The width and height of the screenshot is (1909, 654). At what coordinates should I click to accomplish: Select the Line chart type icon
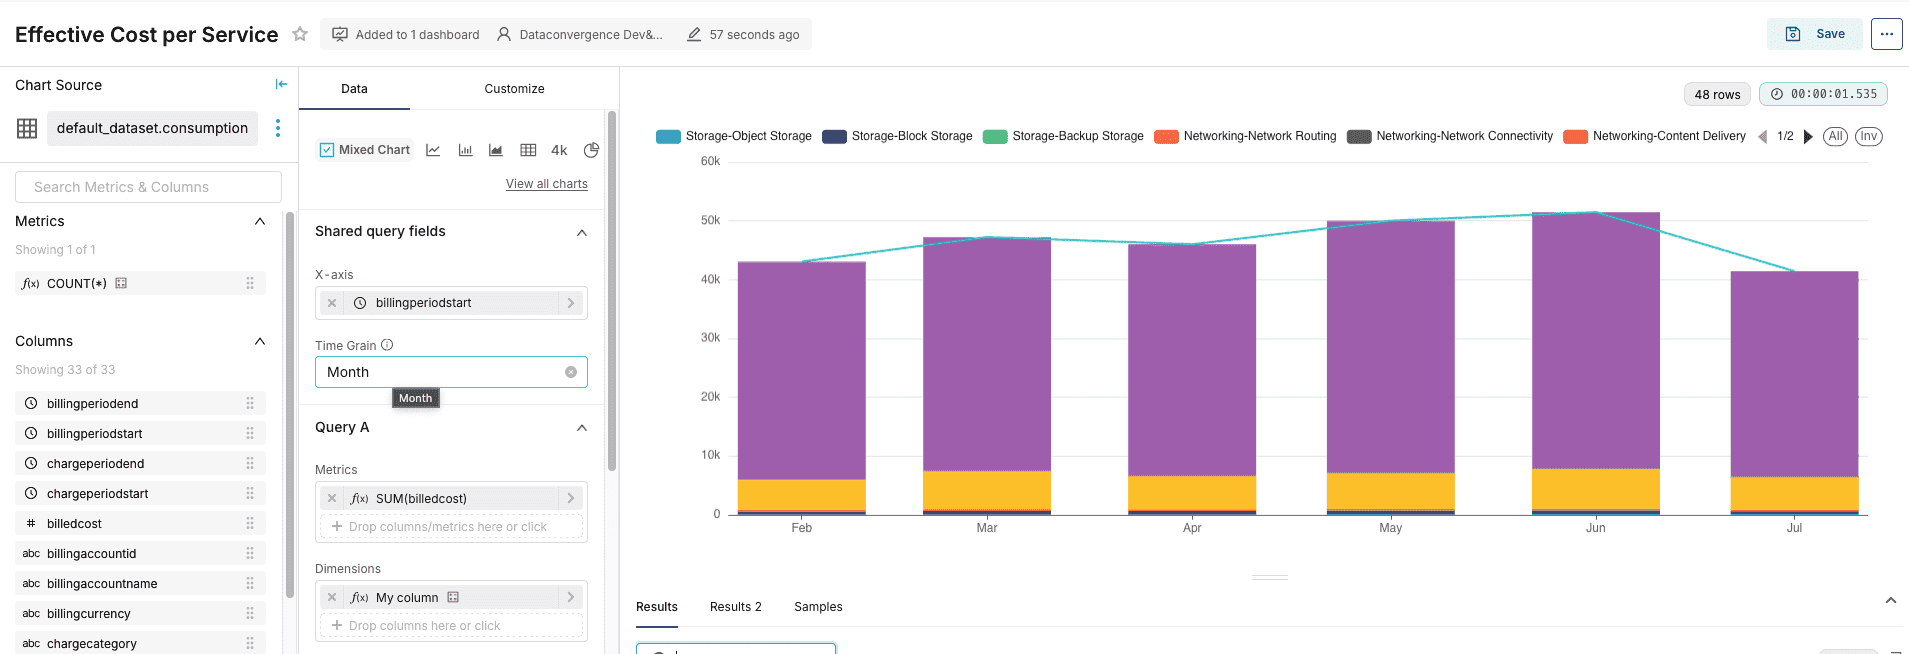(x=433, y=150)
